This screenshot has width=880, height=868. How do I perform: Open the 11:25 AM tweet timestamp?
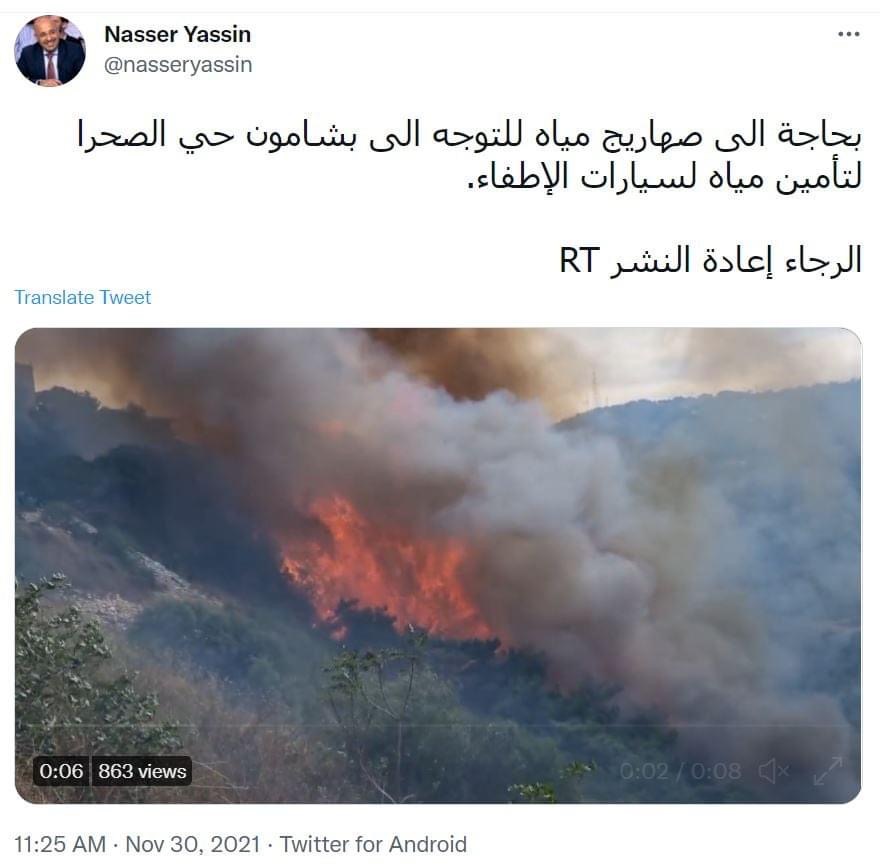coord(60,844)
